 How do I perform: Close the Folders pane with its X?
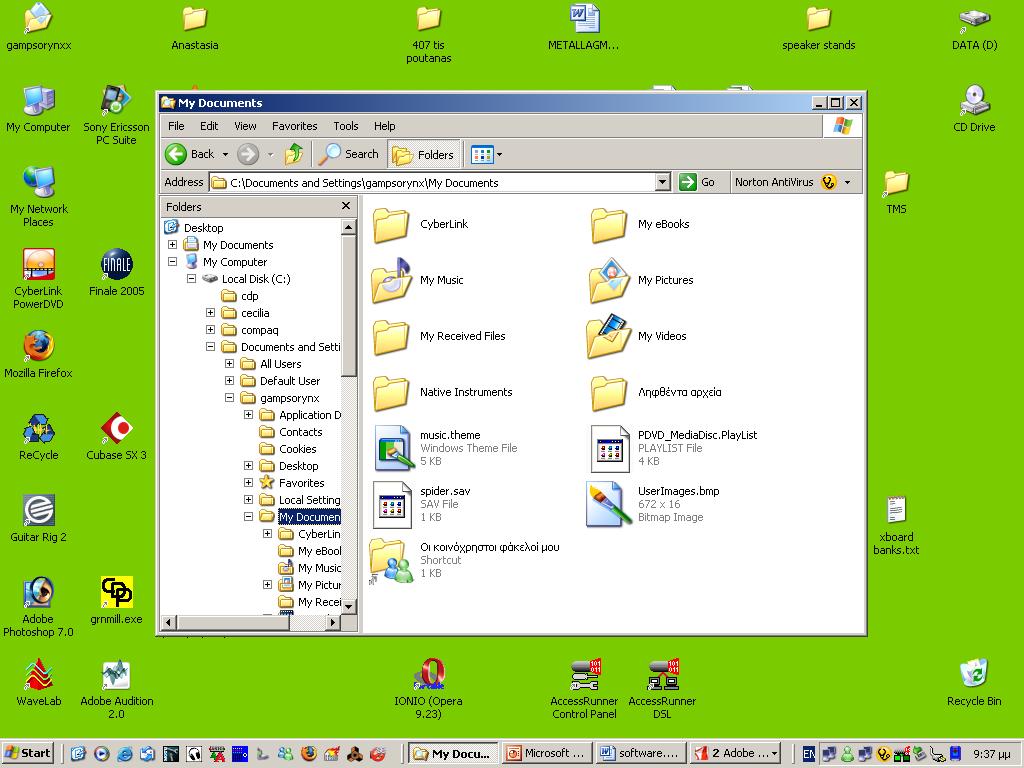(x=345, y=206)
